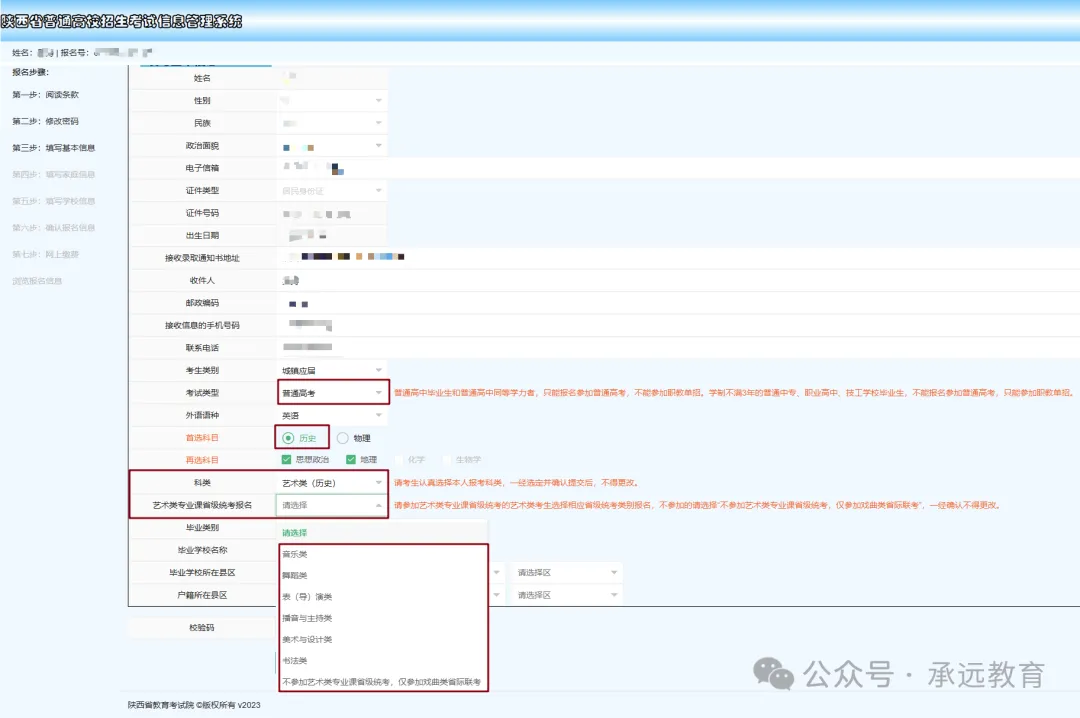Image resolution: width=1080 pixels, height=718 pixels.
Task: Open 第七步：网上缴费 step
Action: point(45,254)
